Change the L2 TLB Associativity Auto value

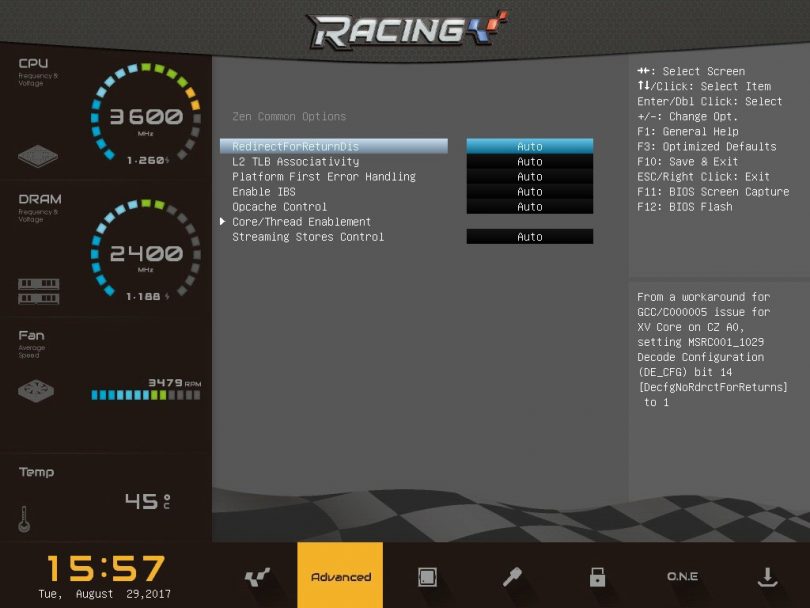click(x=529, y=162)
